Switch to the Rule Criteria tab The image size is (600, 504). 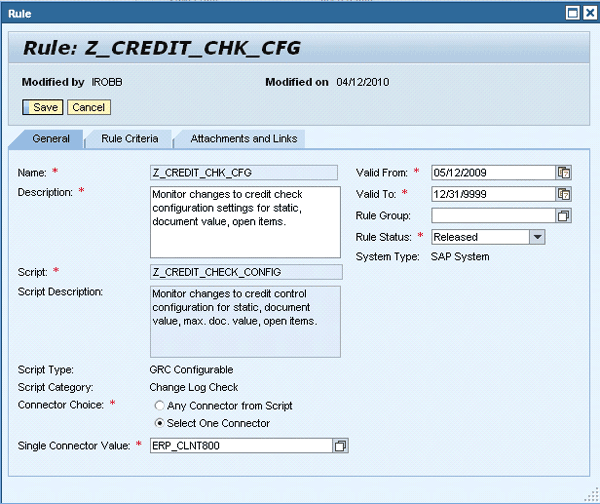pyautogui.click(x=129, y=139)
